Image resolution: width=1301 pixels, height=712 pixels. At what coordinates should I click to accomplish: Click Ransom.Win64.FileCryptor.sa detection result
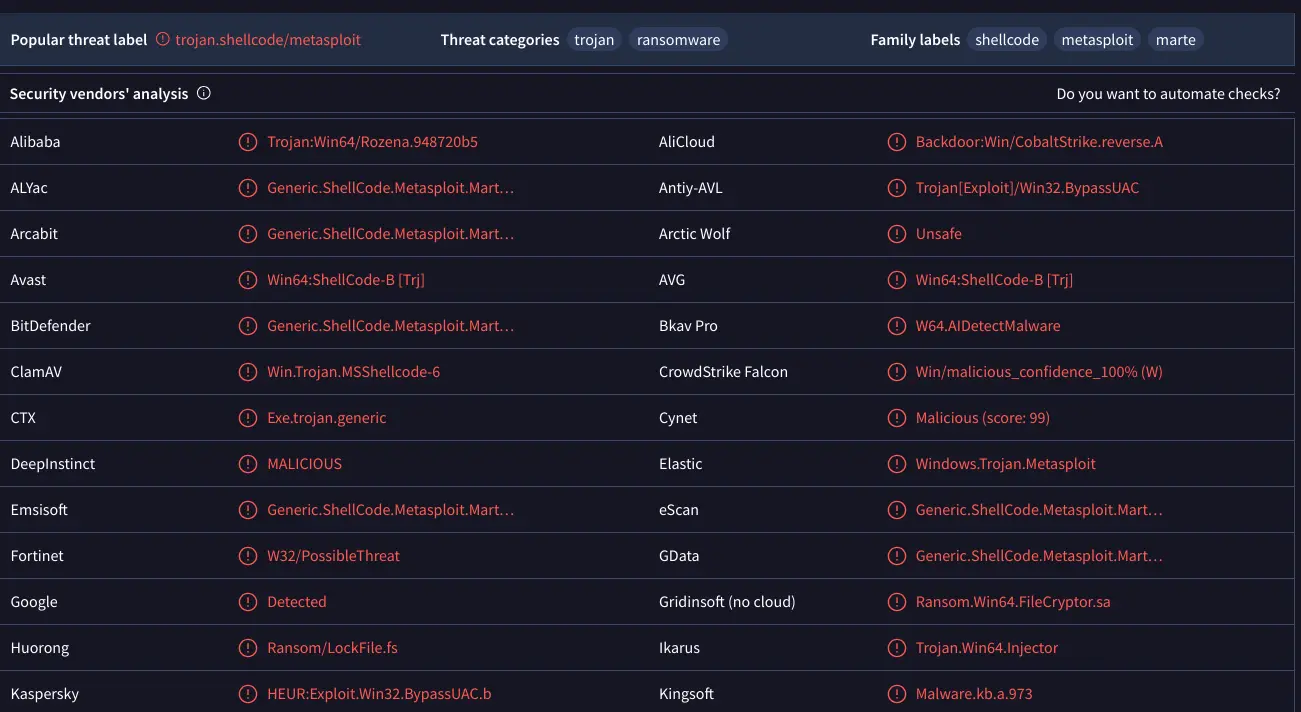coord(1013,602)
